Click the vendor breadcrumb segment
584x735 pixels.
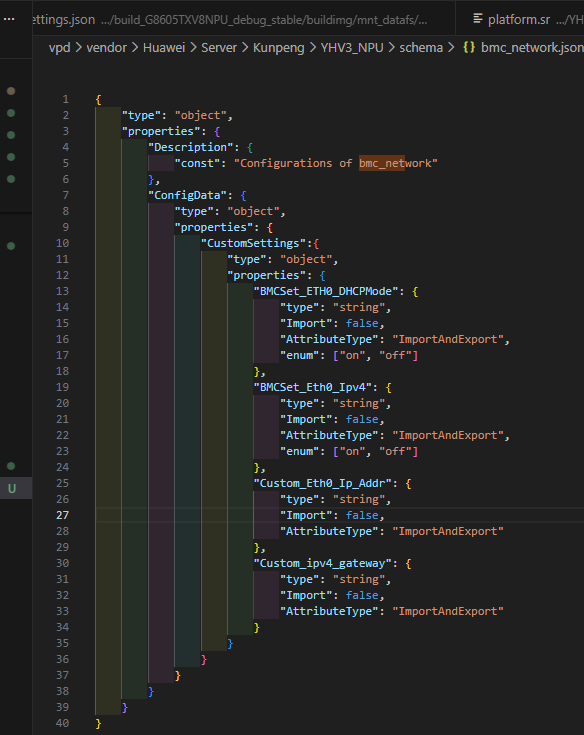[107, 47]
